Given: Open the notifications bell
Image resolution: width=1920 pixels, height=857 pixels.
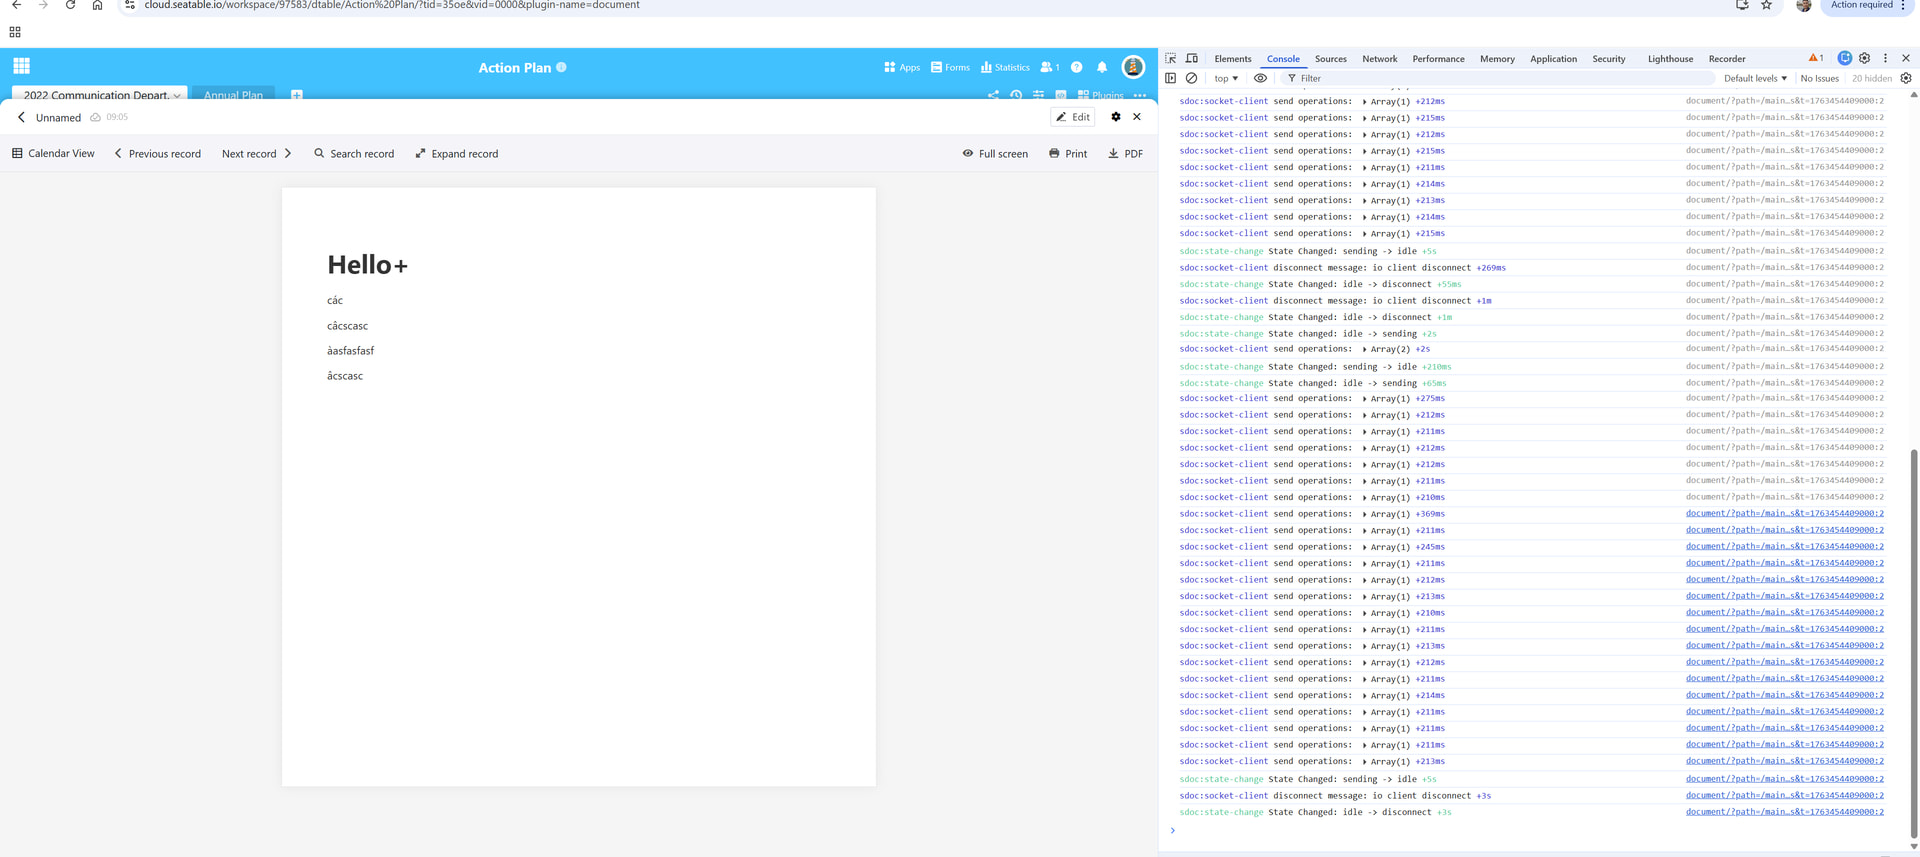Looking at the screenshot, I should pos(1102,68).
